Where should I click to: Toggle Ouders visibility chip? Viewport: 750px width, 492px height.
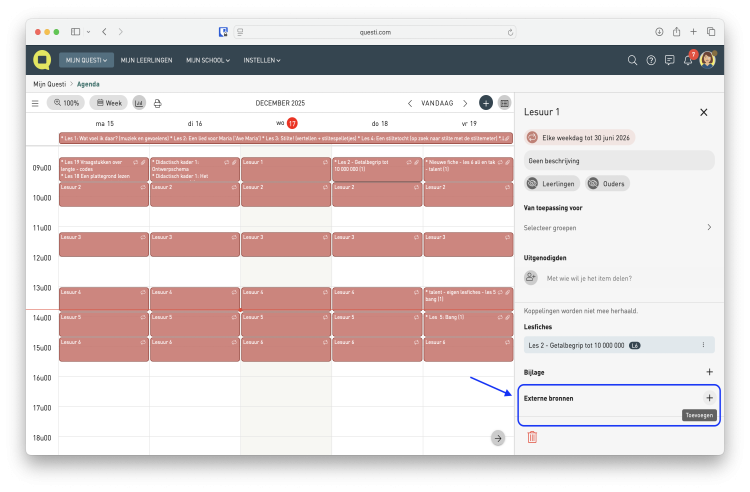click(607, 184)
